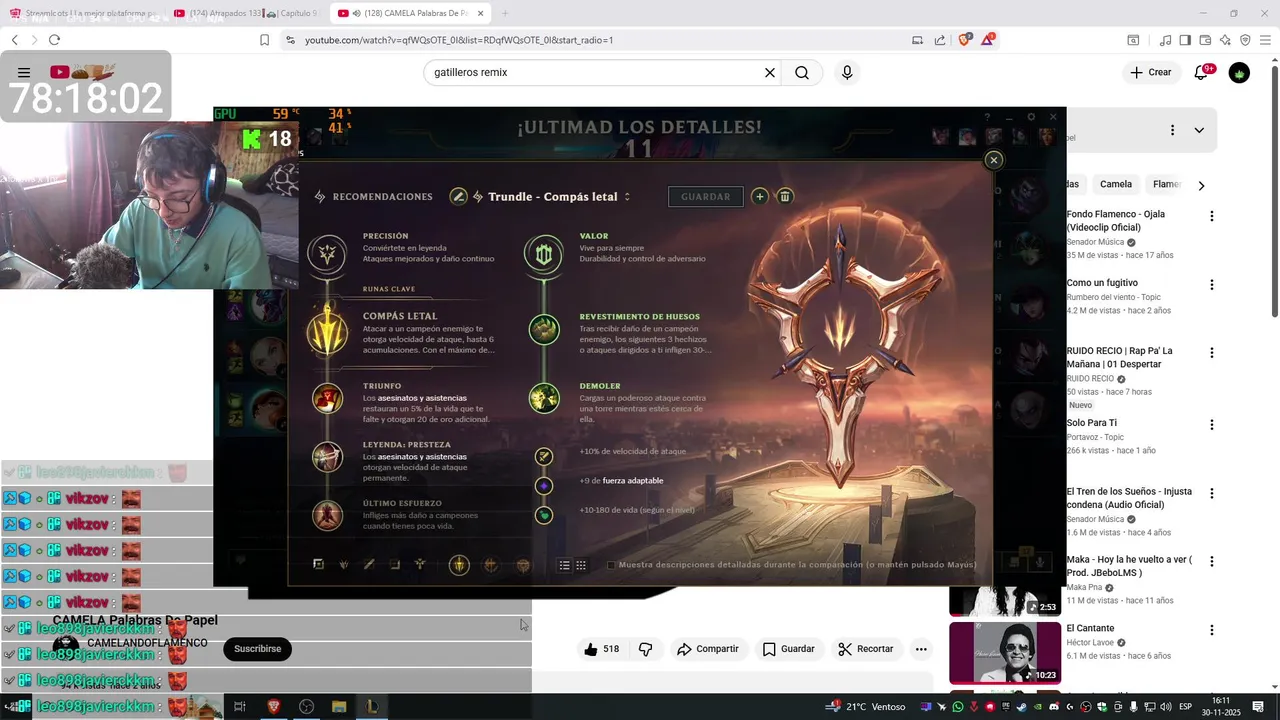The height and width of the screenshot is (720, 1280).
Task: Like the video with 518 likes
Action: (601, 649)
